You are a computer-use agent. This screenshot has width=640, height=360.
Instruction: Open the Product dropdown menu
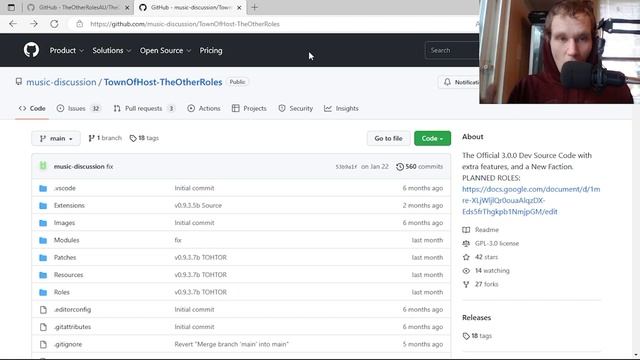(67, 51)
